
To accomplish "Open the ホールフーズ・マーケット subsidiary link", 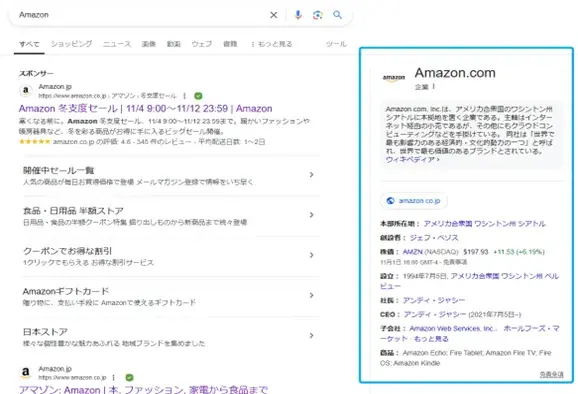I will coord(532,328).
